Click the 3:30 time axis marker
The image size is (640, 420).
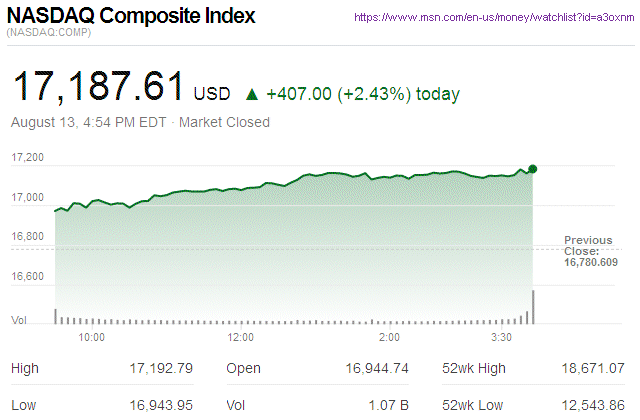point(502,337)
